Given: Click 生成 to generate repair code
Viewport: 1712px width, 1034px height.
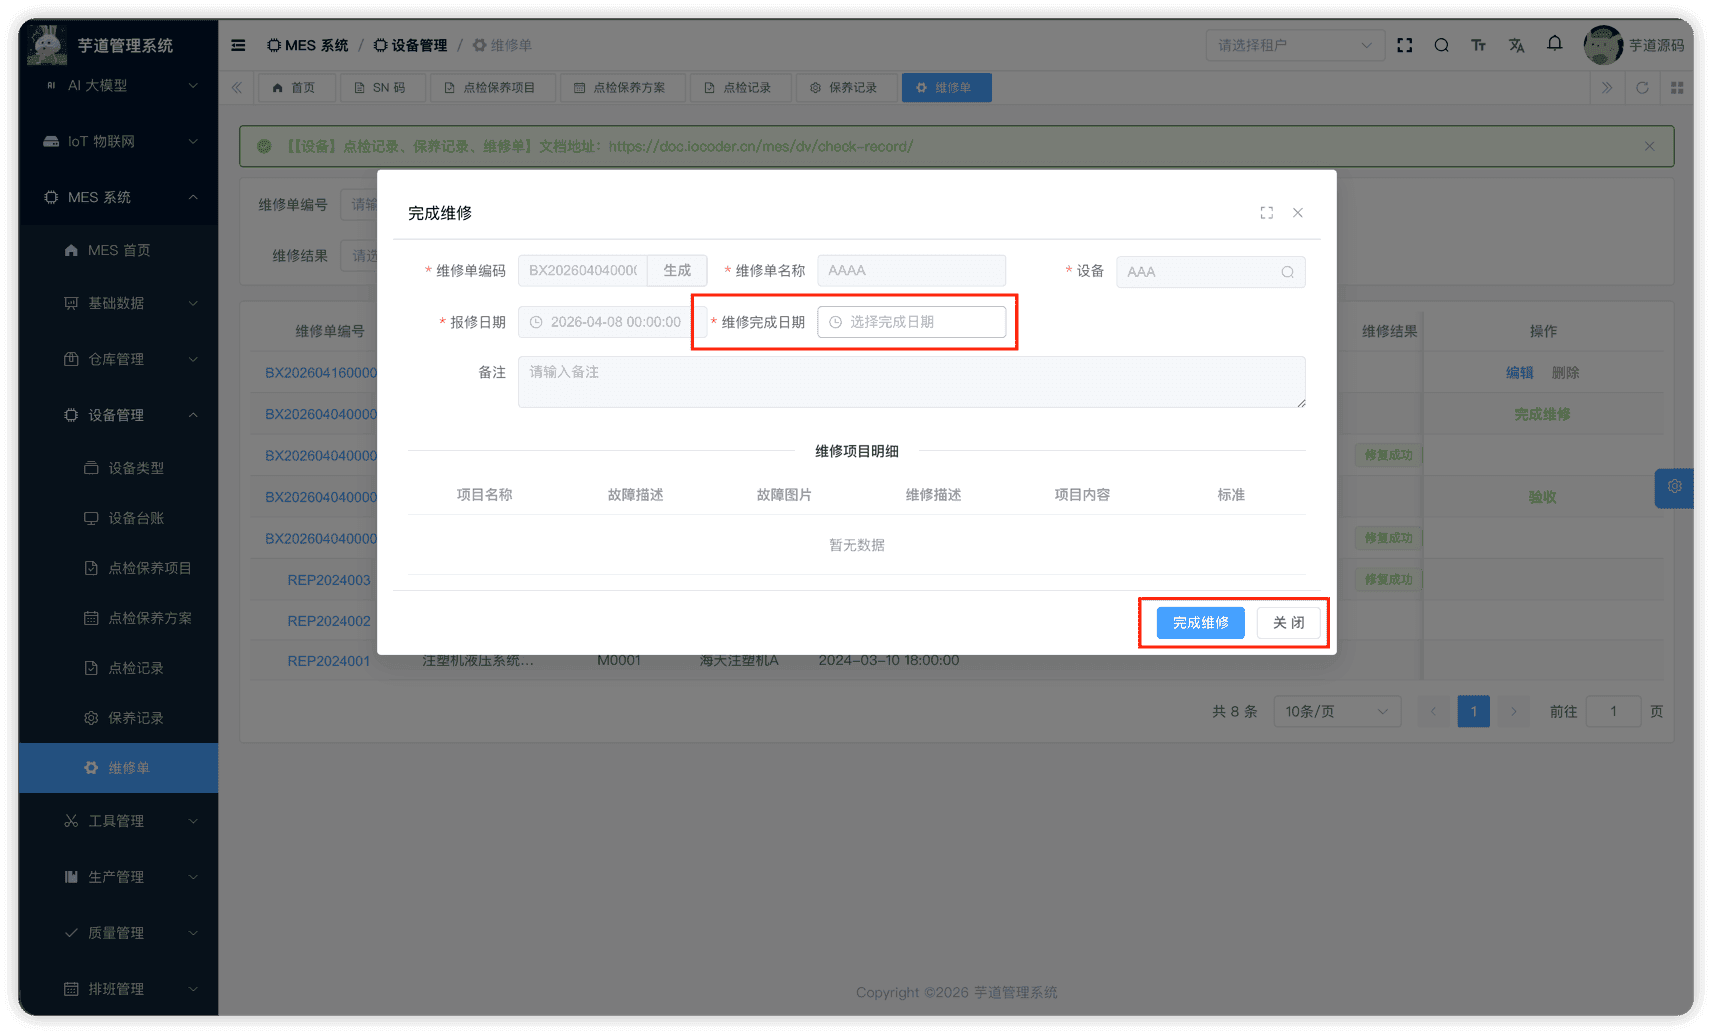Looking at the screenshot, I should click(x=677, y=270).
